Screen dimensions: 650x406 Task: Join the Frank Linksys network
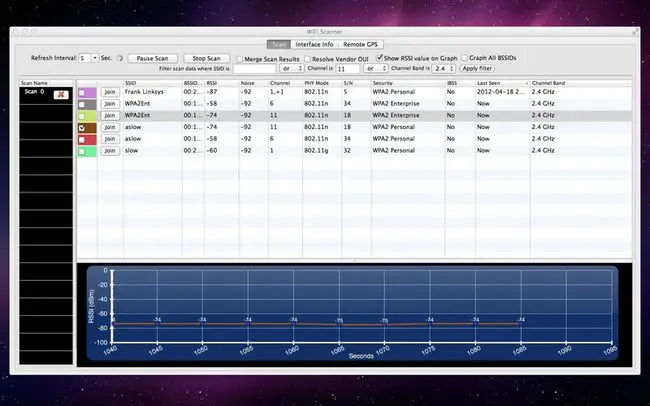pos(110,92)
